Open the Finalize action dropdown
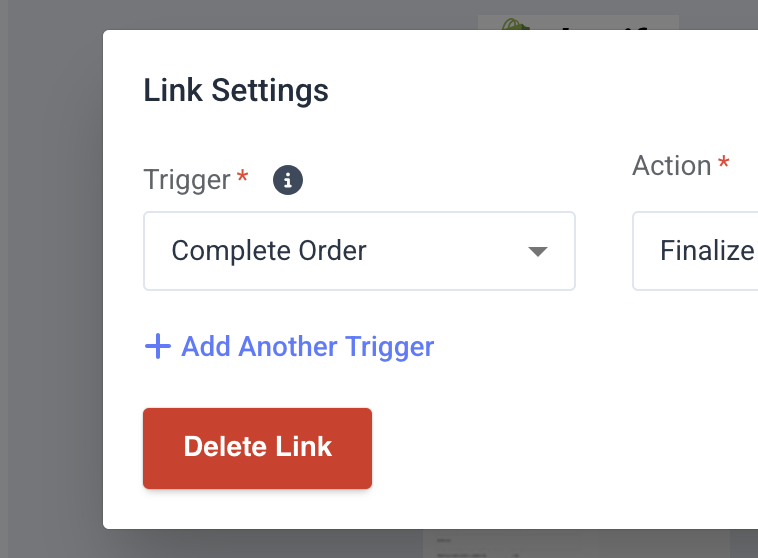 695,251
